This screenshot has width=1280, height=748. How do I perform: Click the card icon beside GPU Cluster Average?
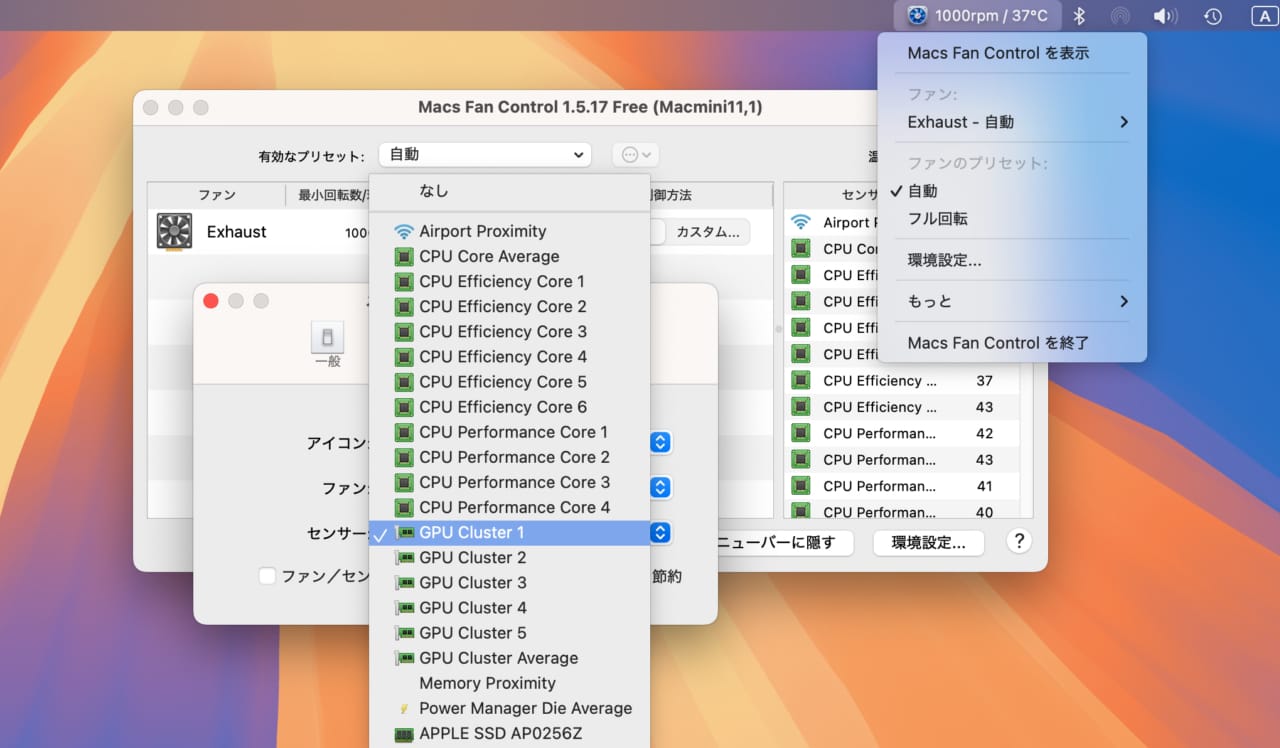[404, 658]
